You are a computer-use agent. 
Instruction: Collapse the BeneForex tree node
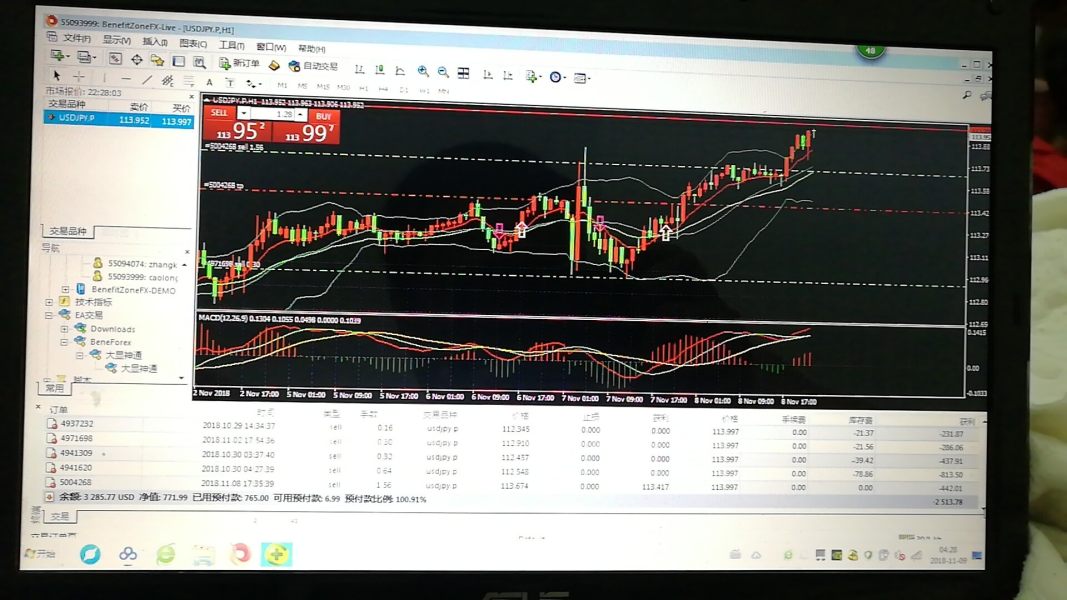click(64, 341)
